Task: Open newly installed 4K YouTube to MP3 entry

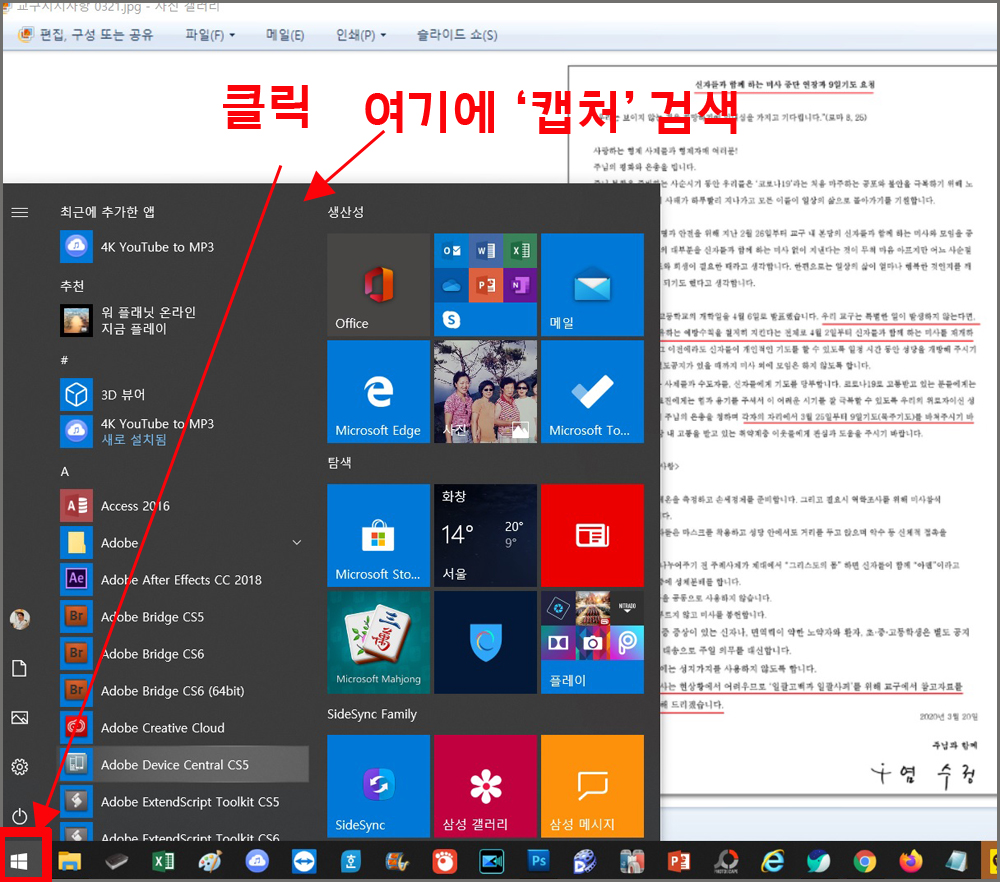Action: (182, 432)
